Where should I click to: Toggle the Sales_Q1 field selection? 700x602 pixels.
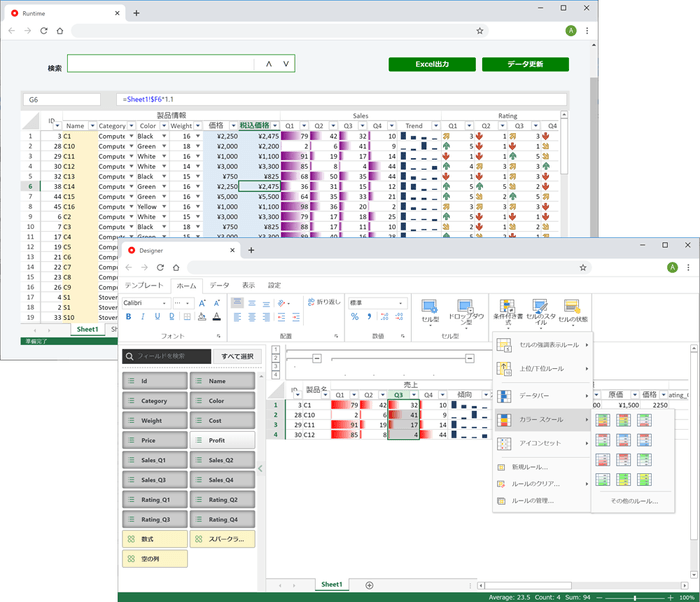pyautogui.click(x=155, y=459)
